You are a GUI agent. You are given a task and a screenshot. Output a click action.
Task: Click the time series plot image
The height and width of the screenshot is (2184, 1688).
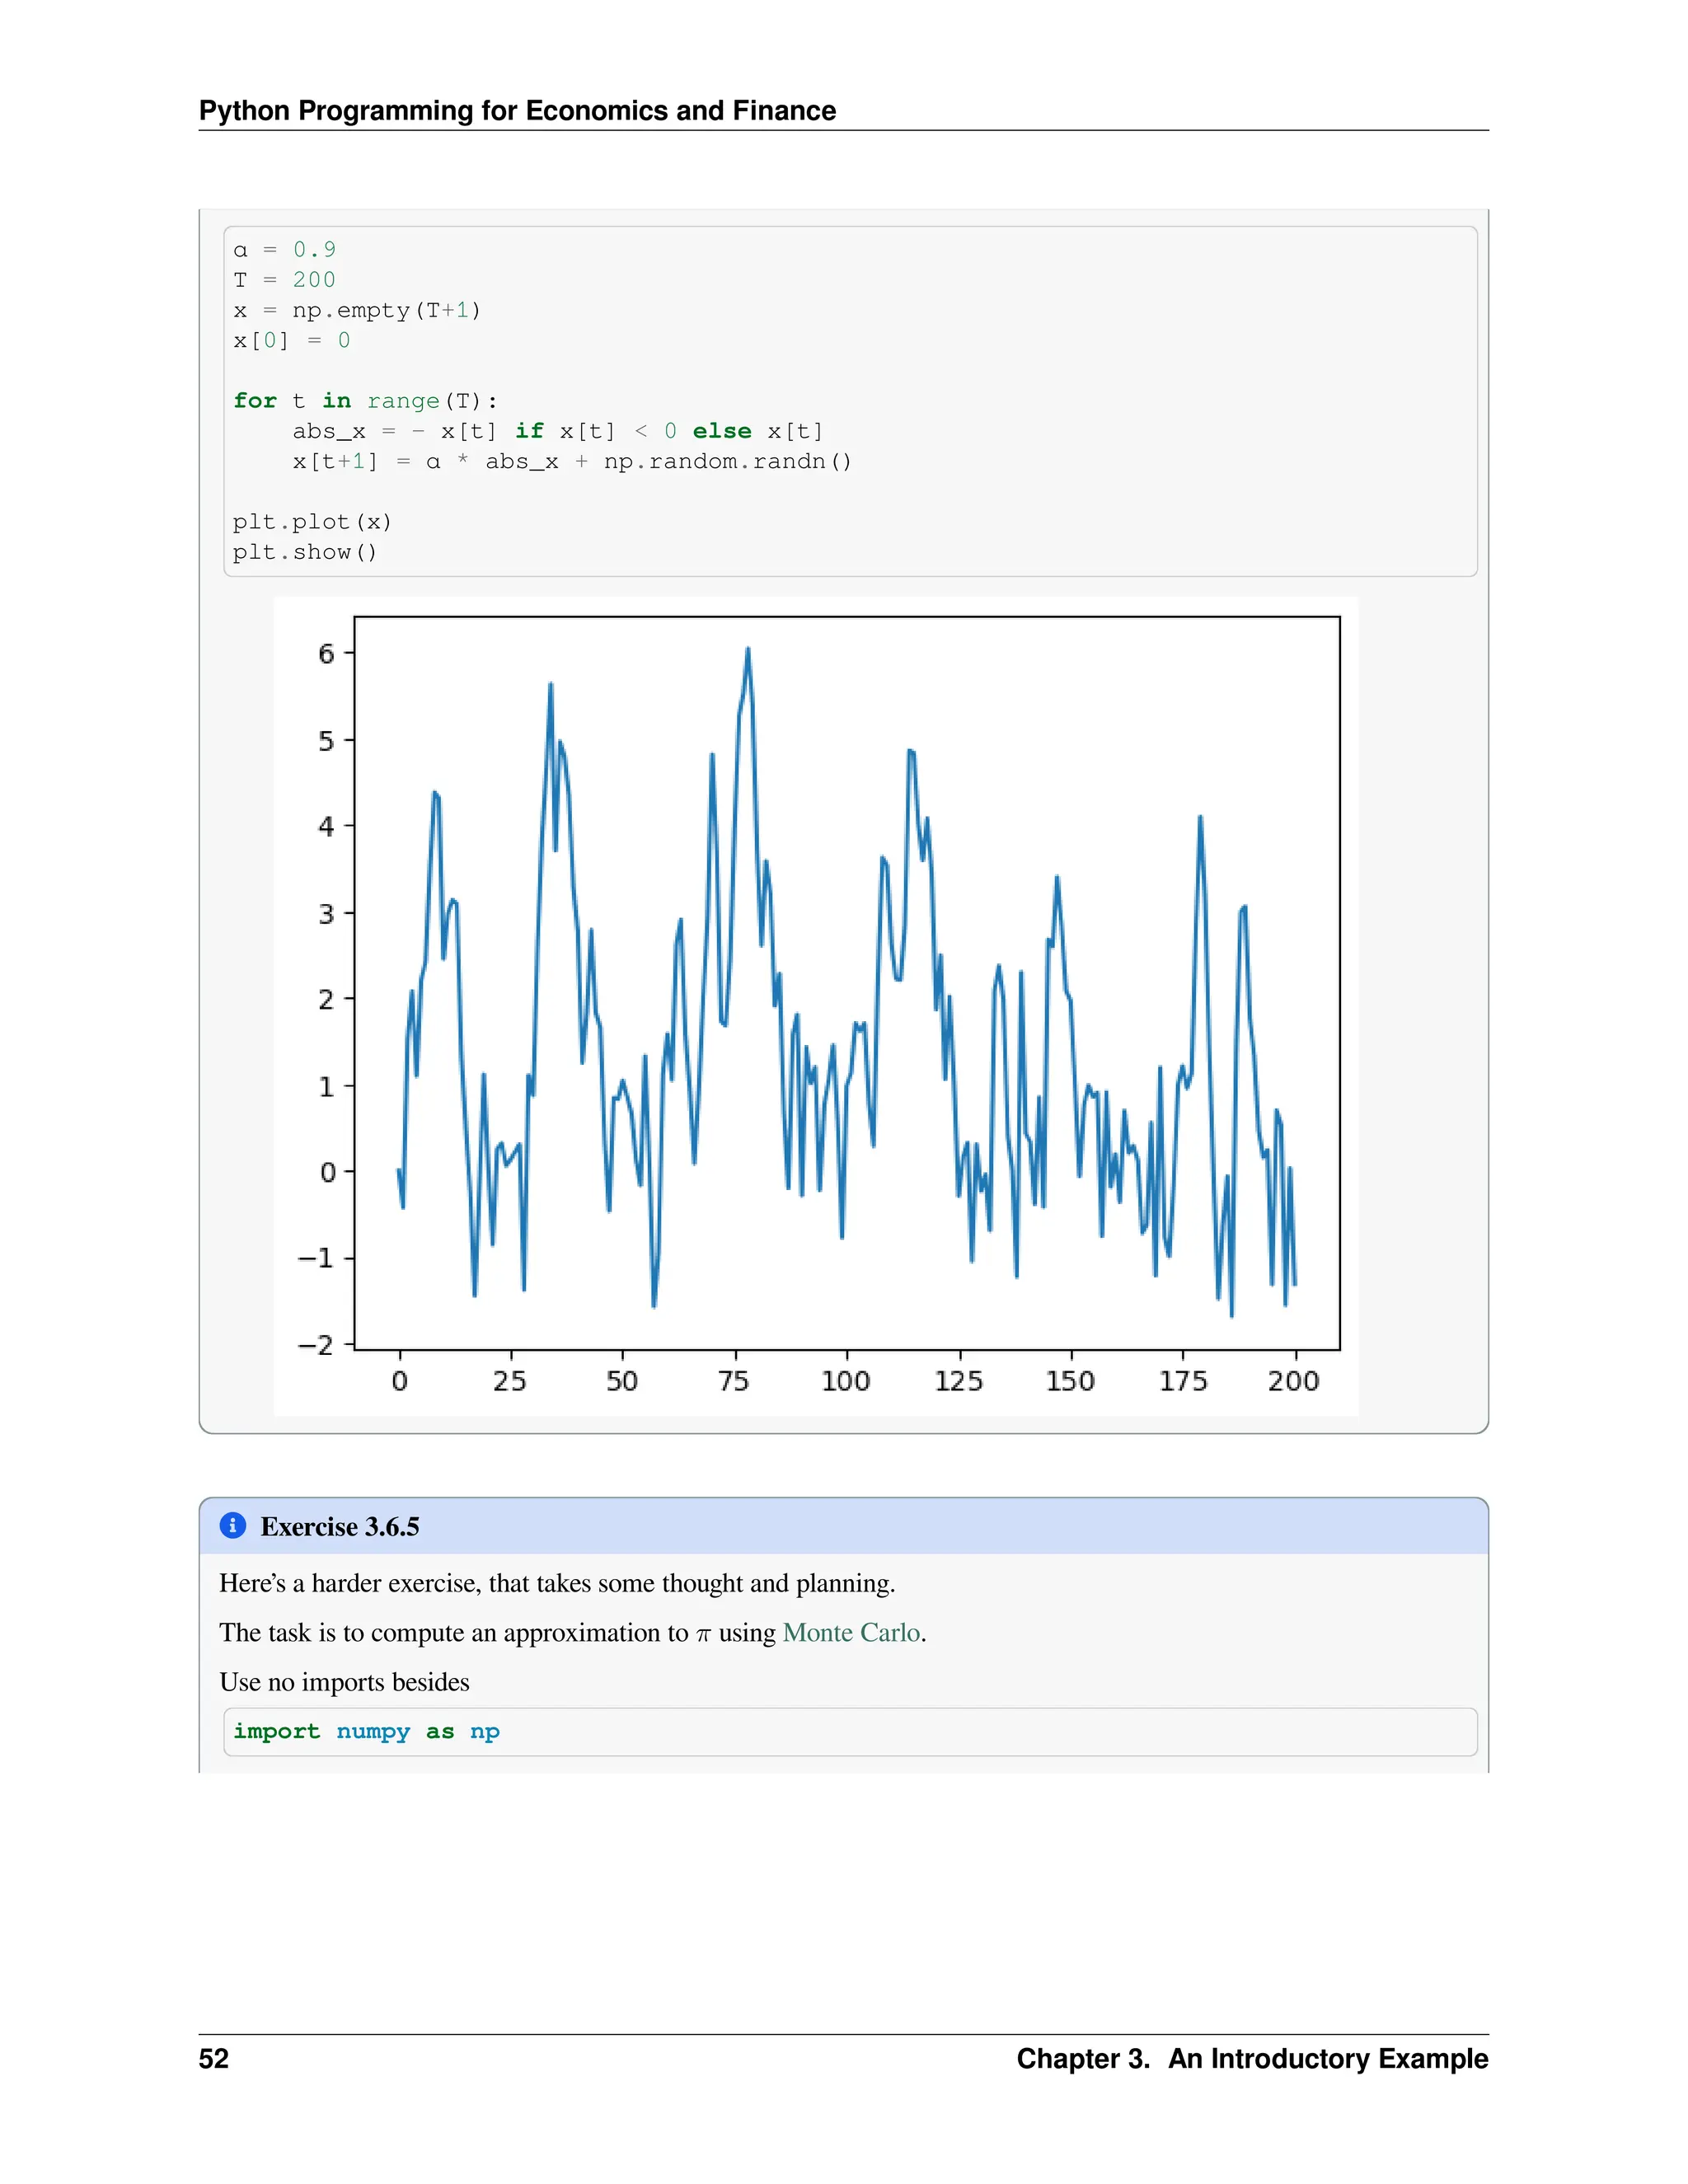click(816, 1006)
